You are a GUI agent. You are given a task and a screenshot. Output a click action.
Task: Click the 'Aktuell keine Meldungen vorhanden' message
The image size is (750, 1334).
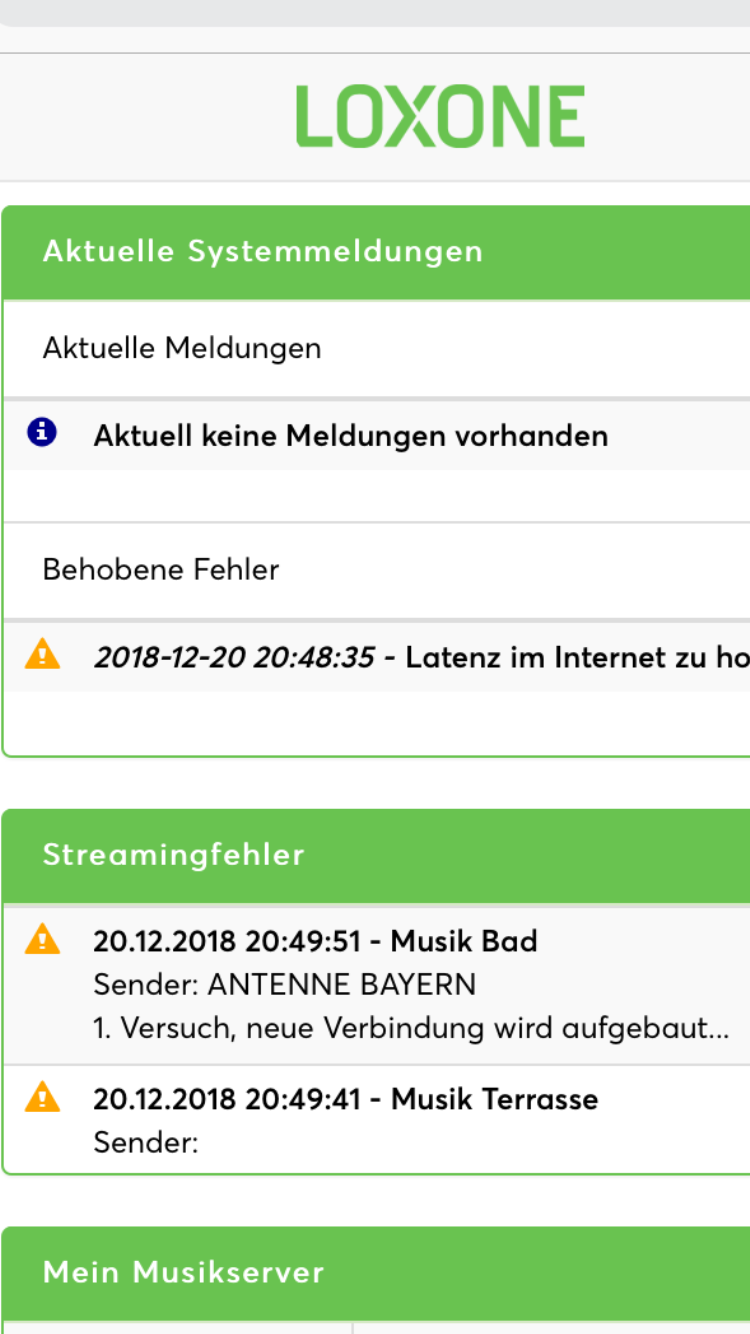(x=350, y=436)
